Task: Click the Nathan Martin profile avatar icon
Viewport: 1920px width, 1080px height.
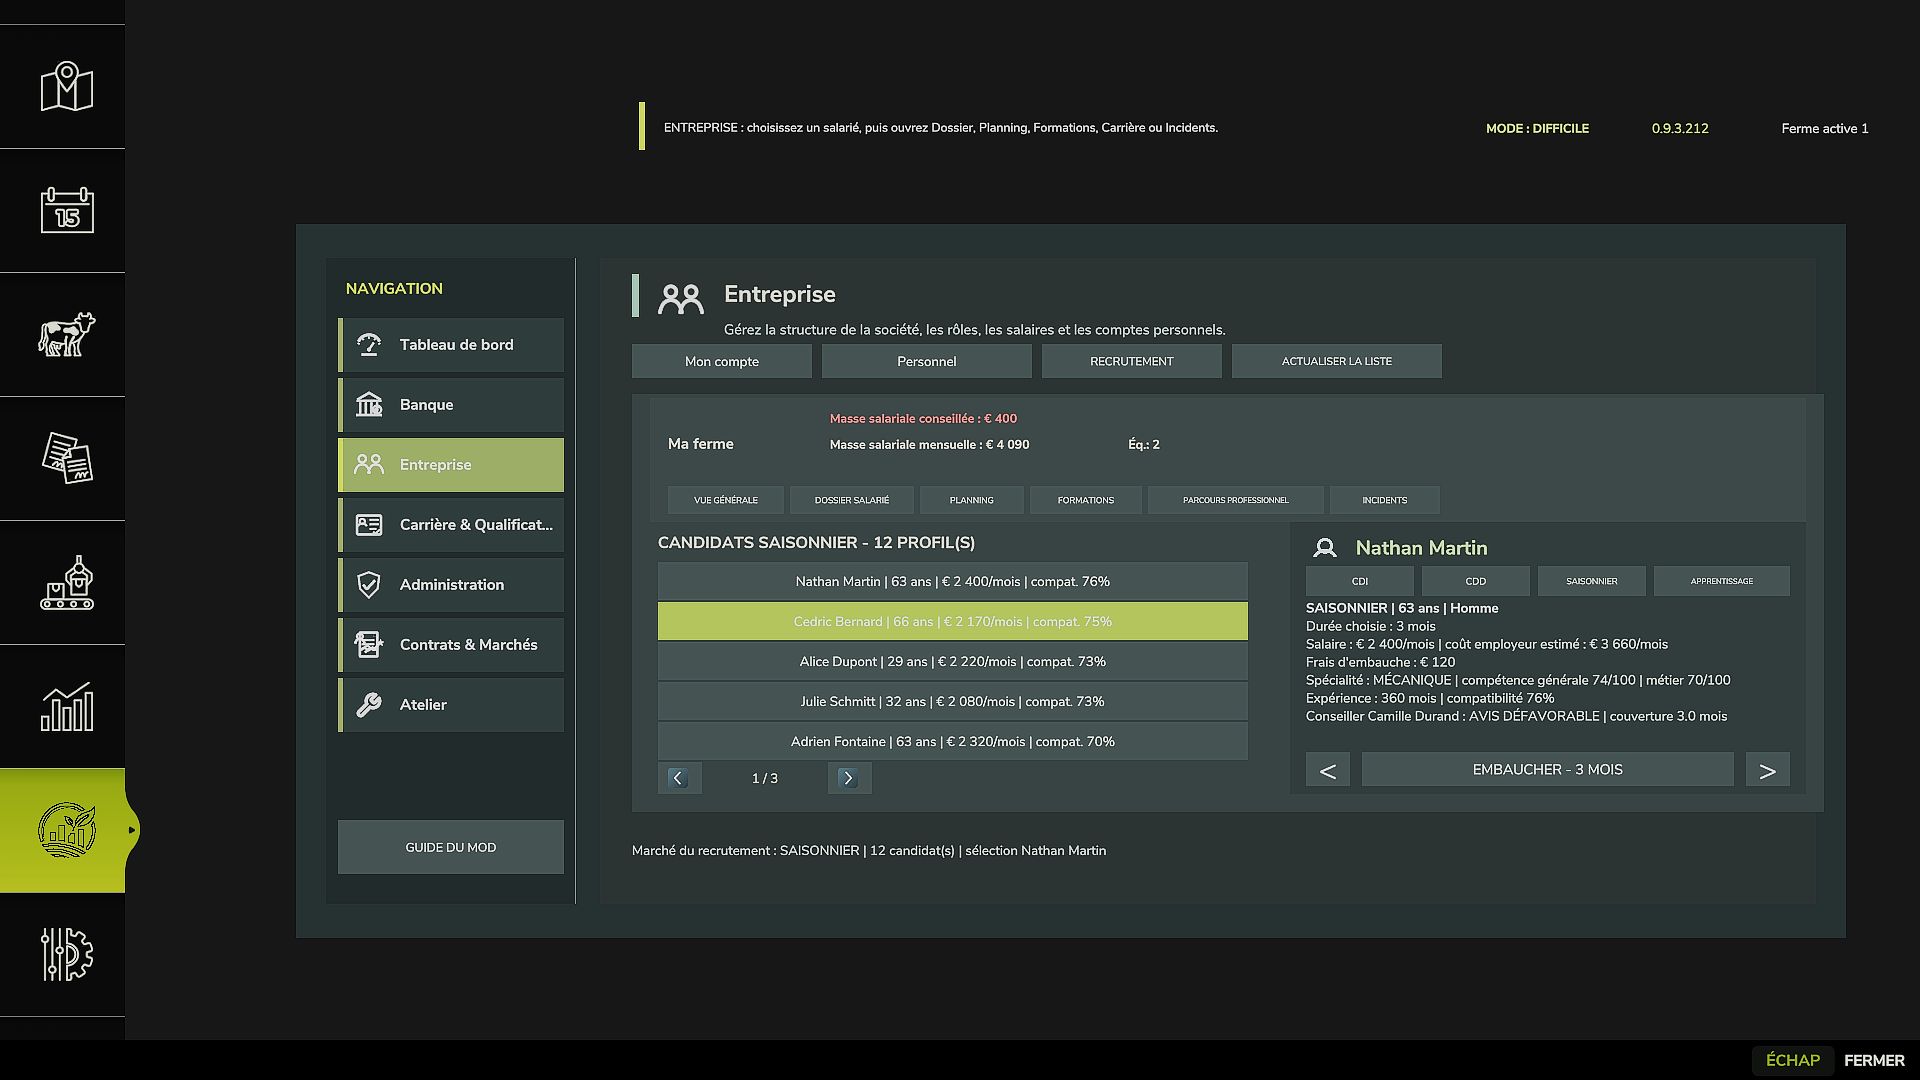Action: [x=1325, y=548]
